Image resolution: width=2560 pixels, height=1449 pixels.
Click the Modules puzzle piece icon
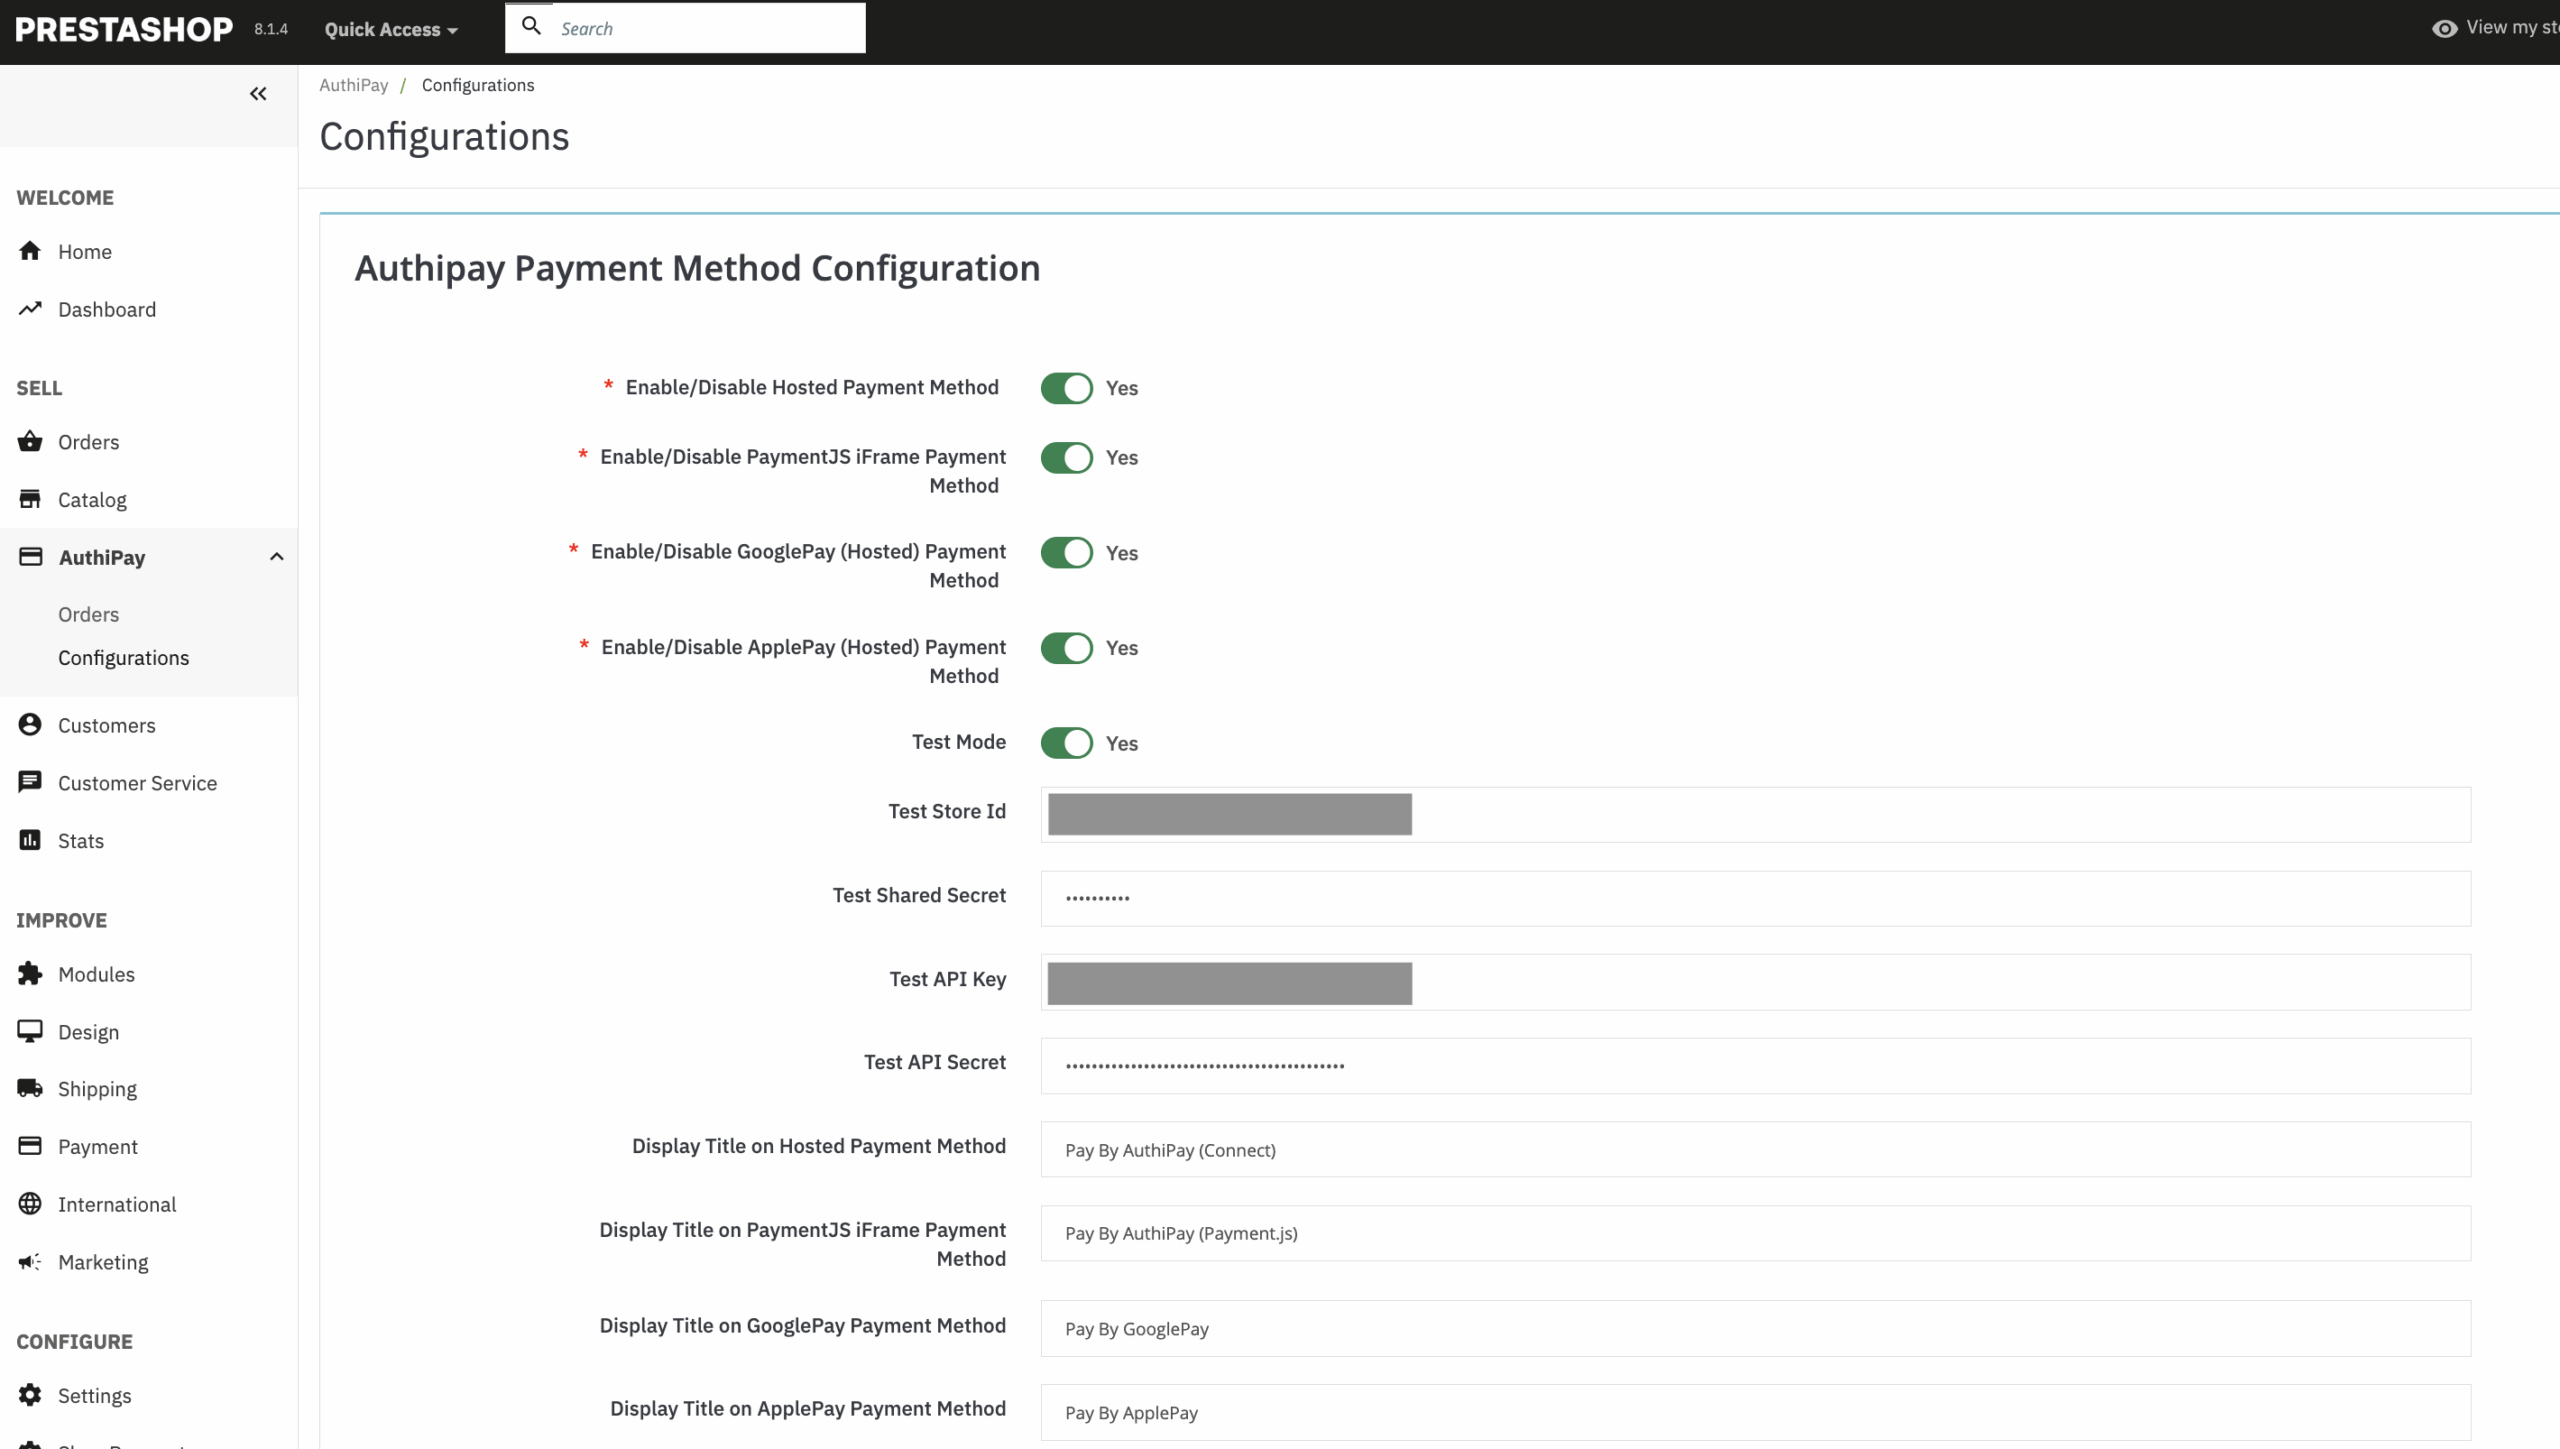click(30, 973)
